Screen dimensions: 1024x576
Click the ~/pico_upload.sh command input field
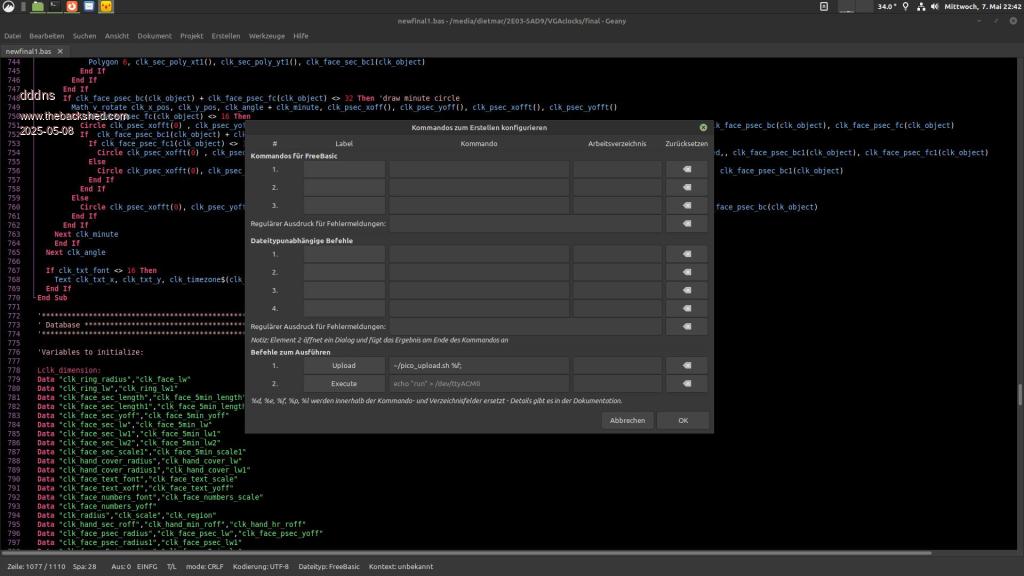pyautogui.click(x=478, y=366)
